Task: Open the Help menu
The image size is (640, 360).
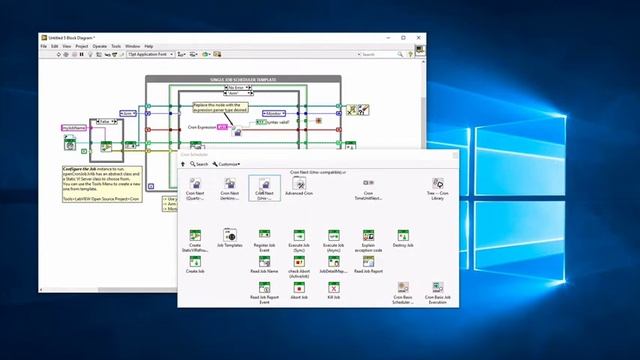Action: pyautogui.click(x=149, y=47)
